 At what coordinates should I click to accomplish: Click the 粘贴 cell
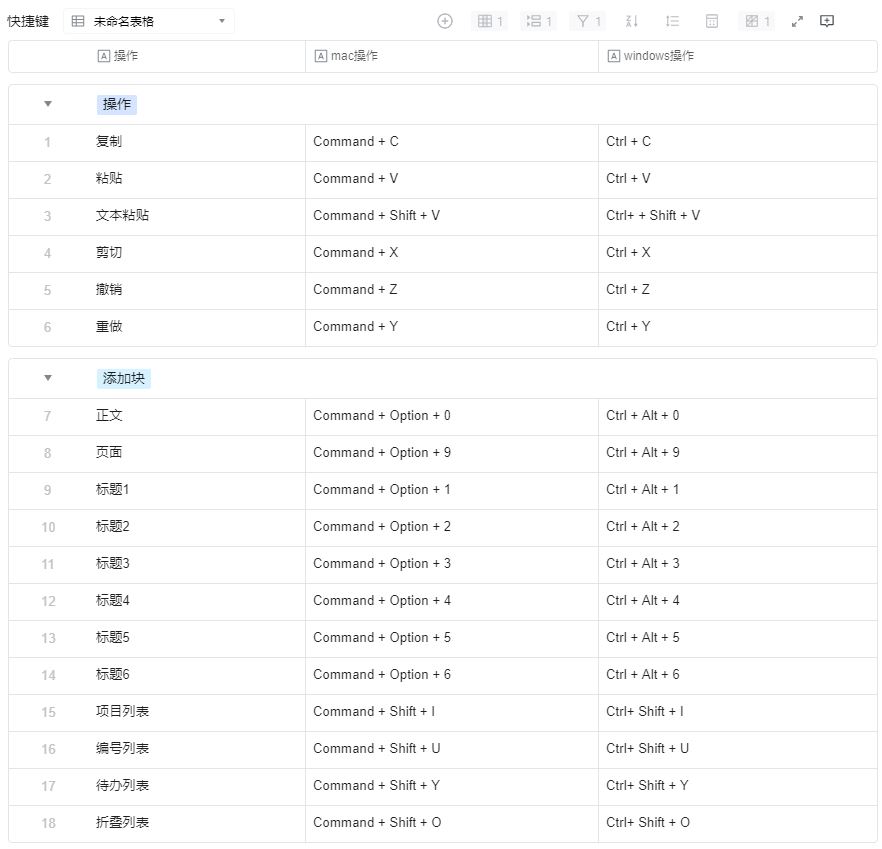point(196,179)
